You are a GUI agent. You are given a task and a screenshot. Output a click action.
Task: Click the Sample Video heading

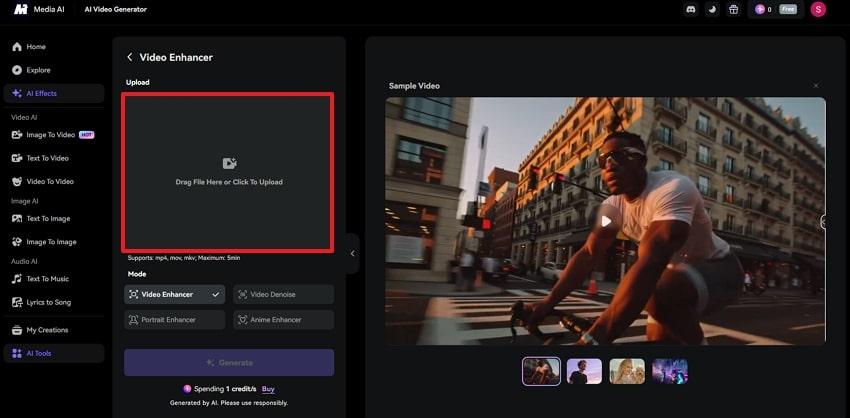(414, 86)
